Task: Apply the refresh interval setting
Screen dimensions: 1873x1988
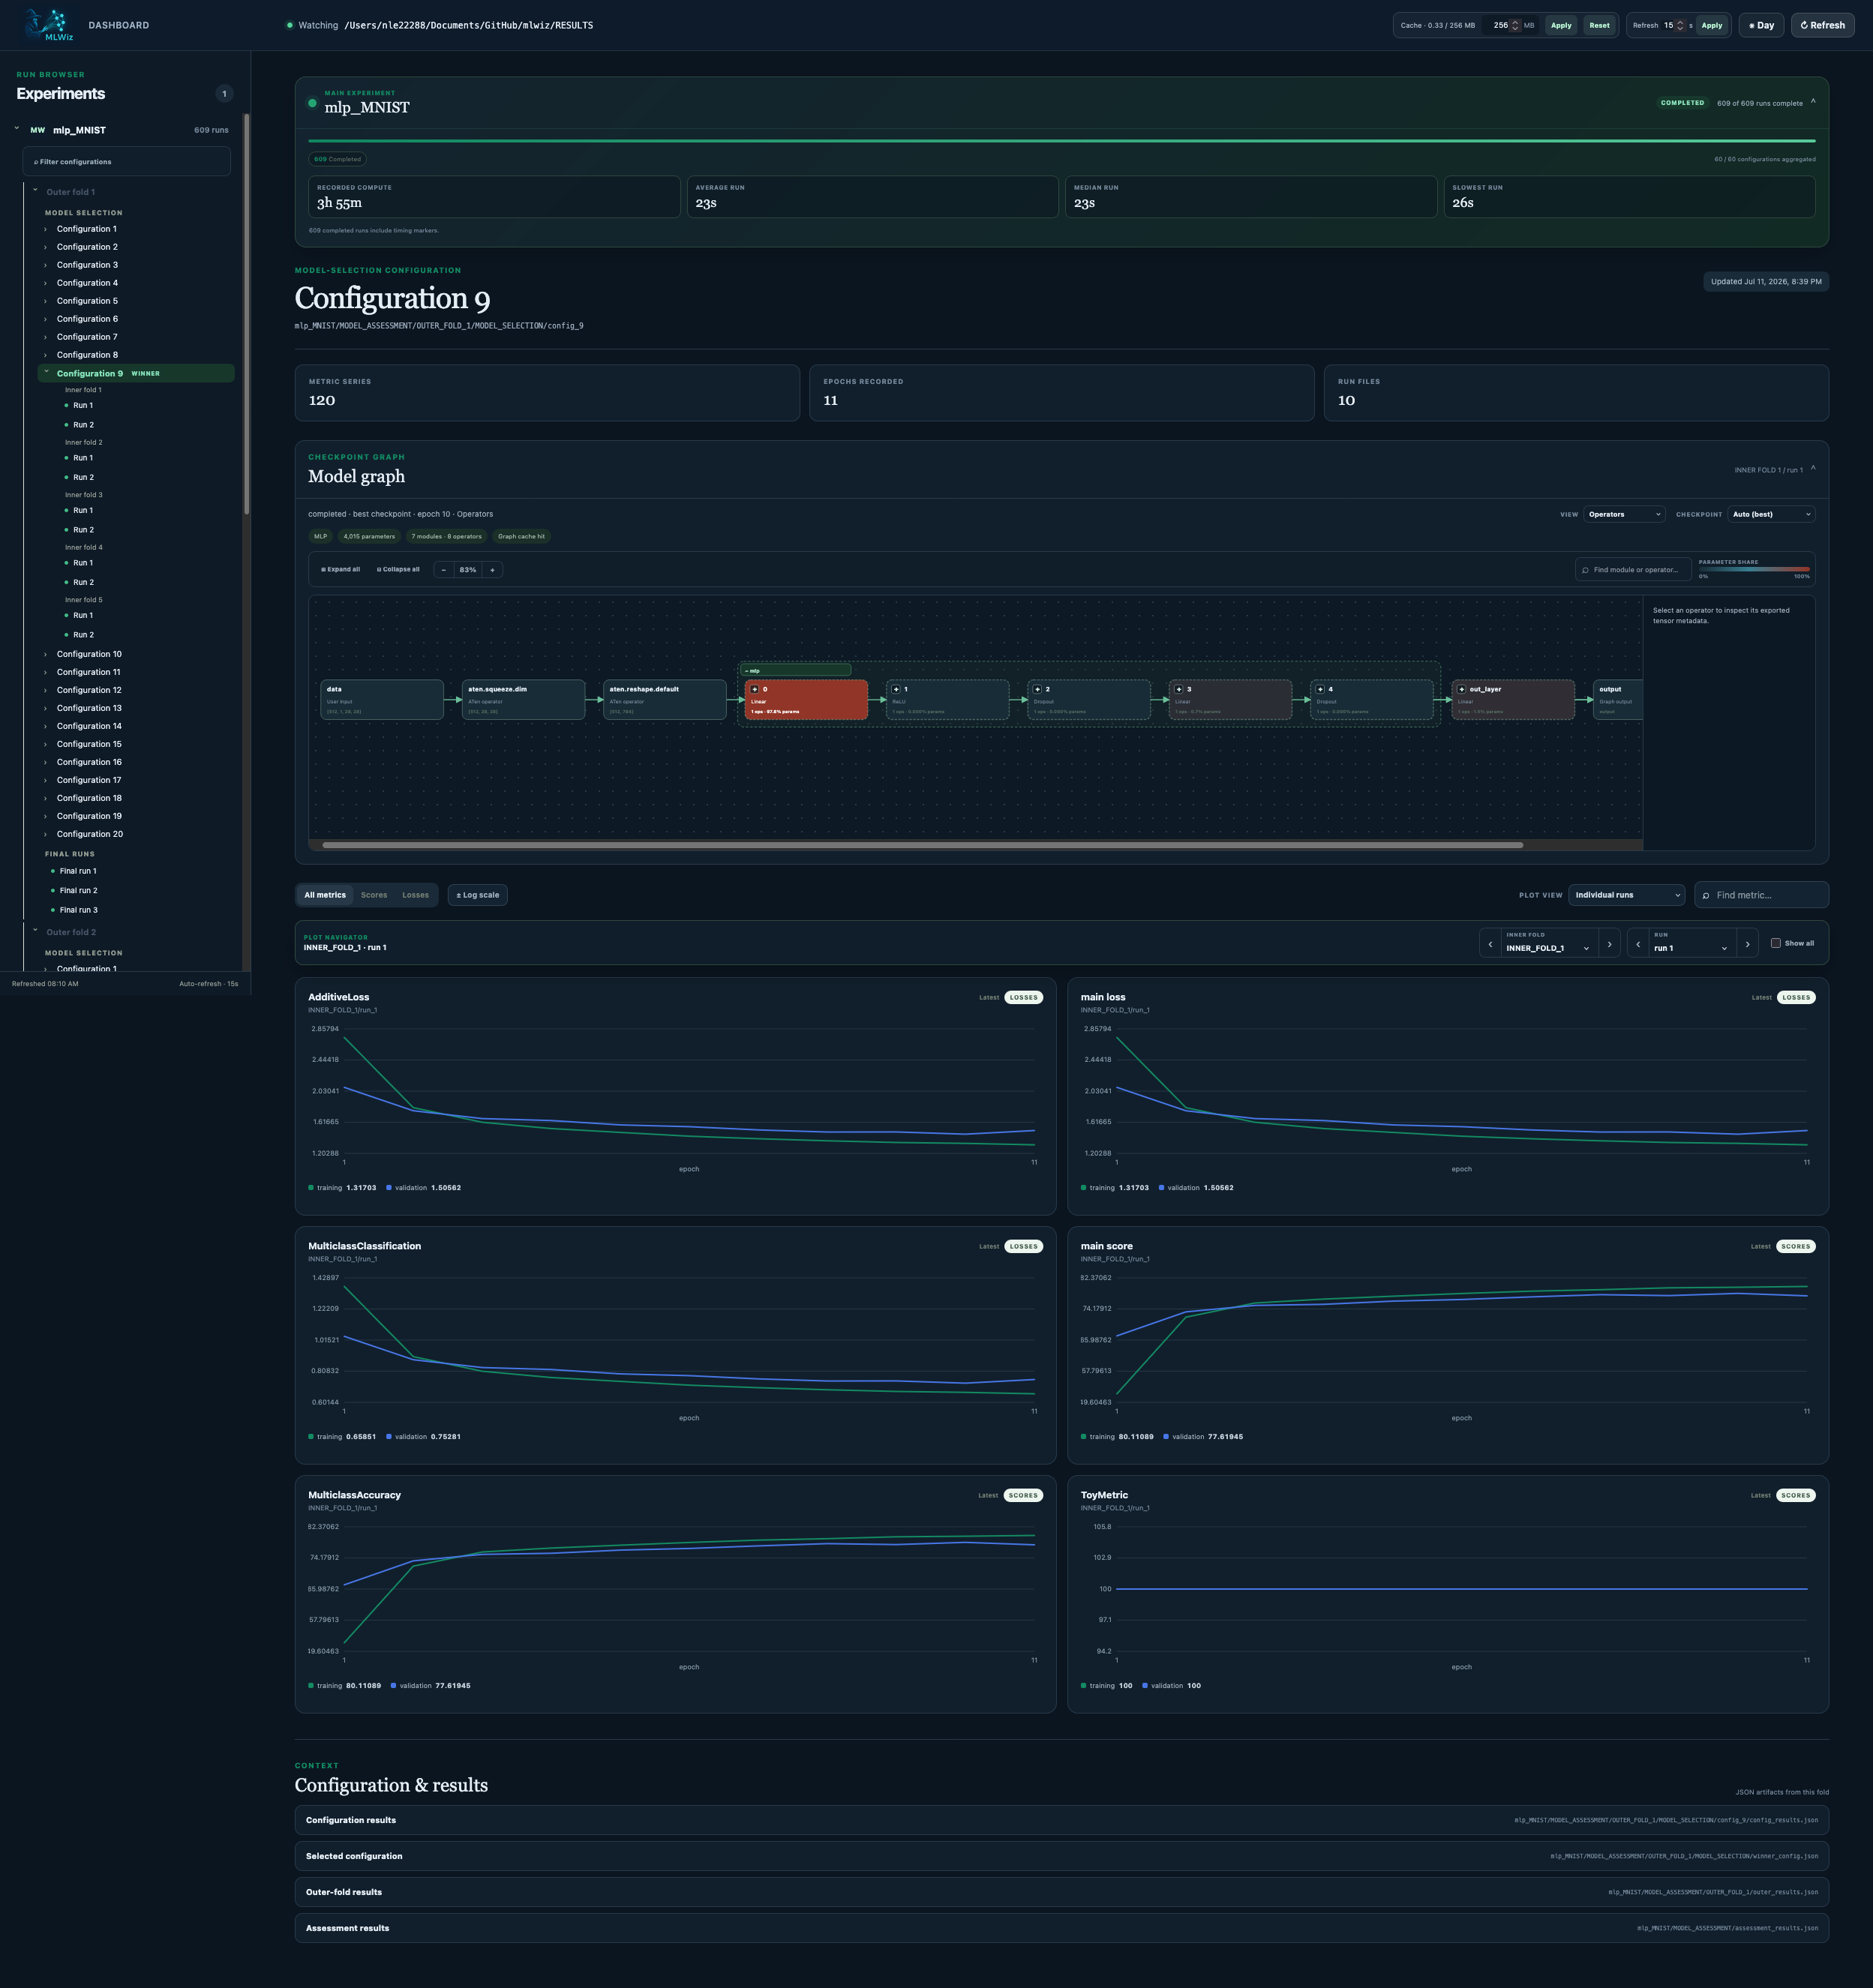Action: point(1712,25)
